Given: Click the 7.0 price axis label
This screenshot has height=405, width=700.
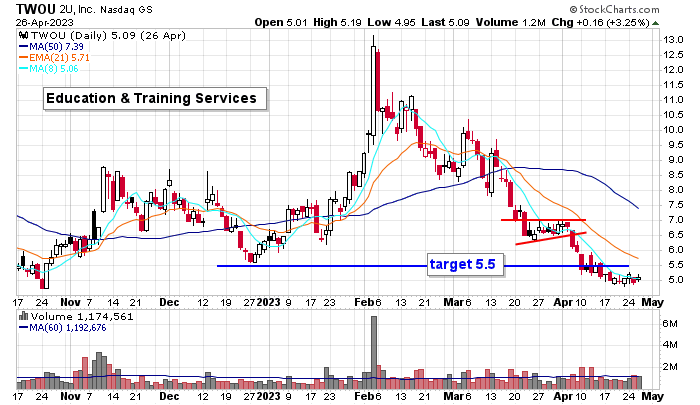Looking at the screenshot, I should [675, 220].
